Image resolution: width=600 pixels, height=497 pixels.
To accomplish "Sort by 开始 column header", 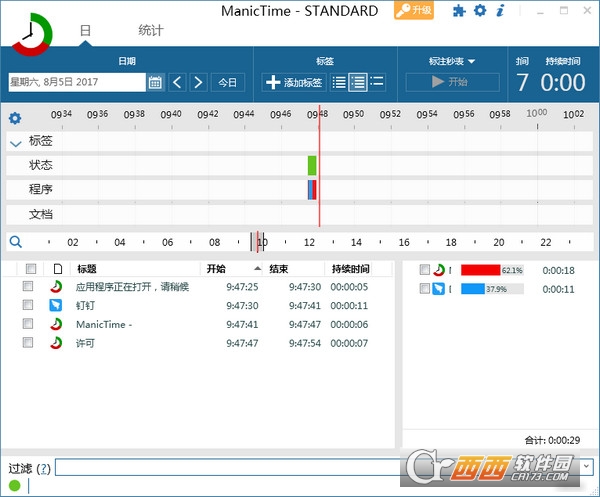I will [x=216, y=269].
